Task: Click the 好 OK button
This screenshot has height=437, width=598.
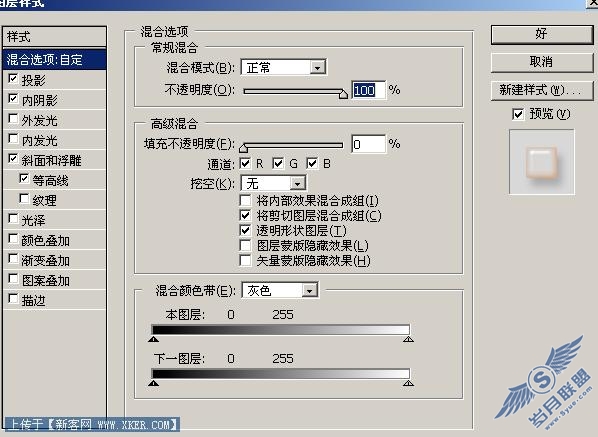Action: coord(542,35)
